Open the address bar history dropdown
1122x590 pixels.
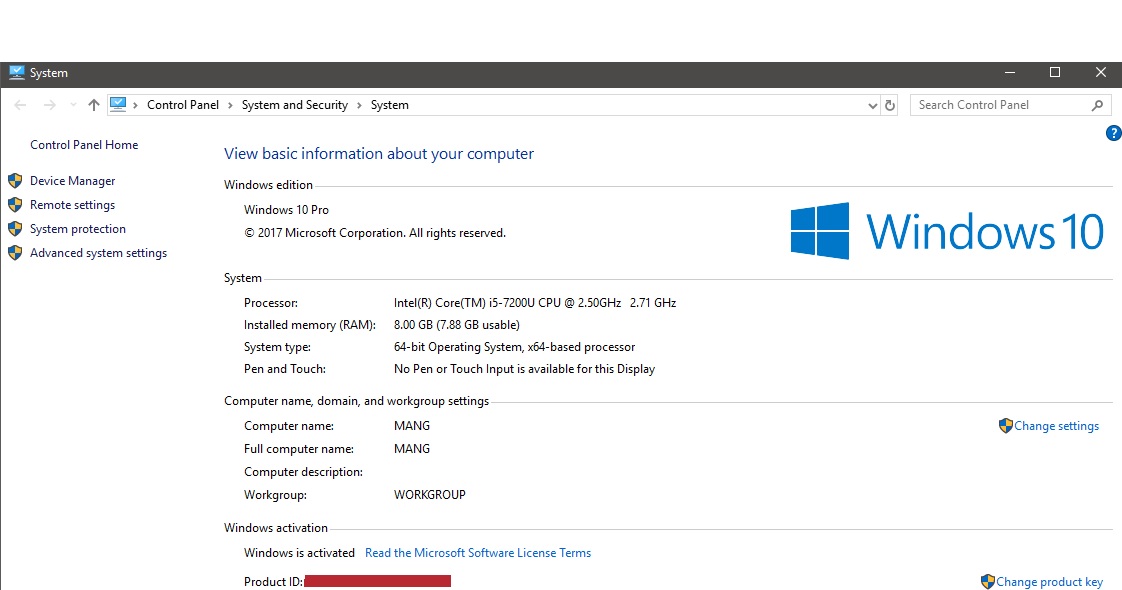tap(872, 105)
